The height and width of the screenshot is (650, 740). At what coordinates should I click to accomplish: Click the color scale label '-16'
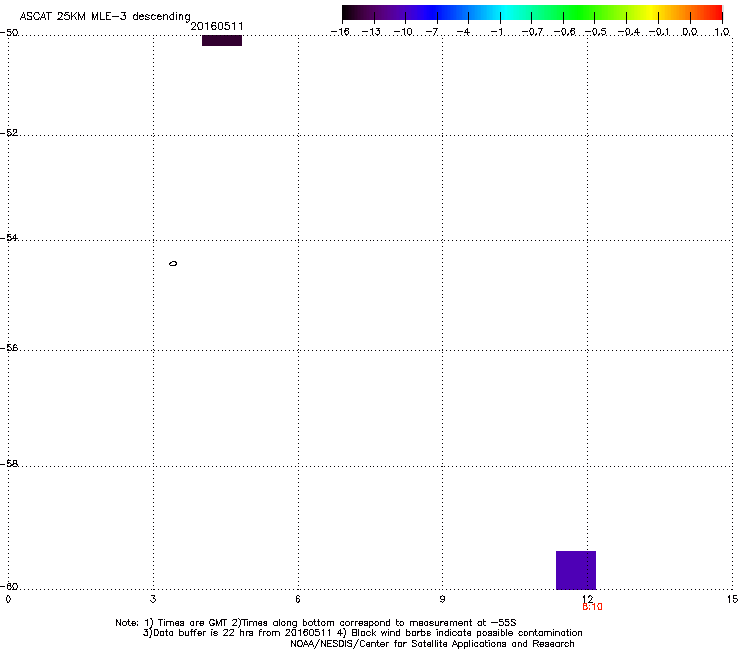[340, 32]
